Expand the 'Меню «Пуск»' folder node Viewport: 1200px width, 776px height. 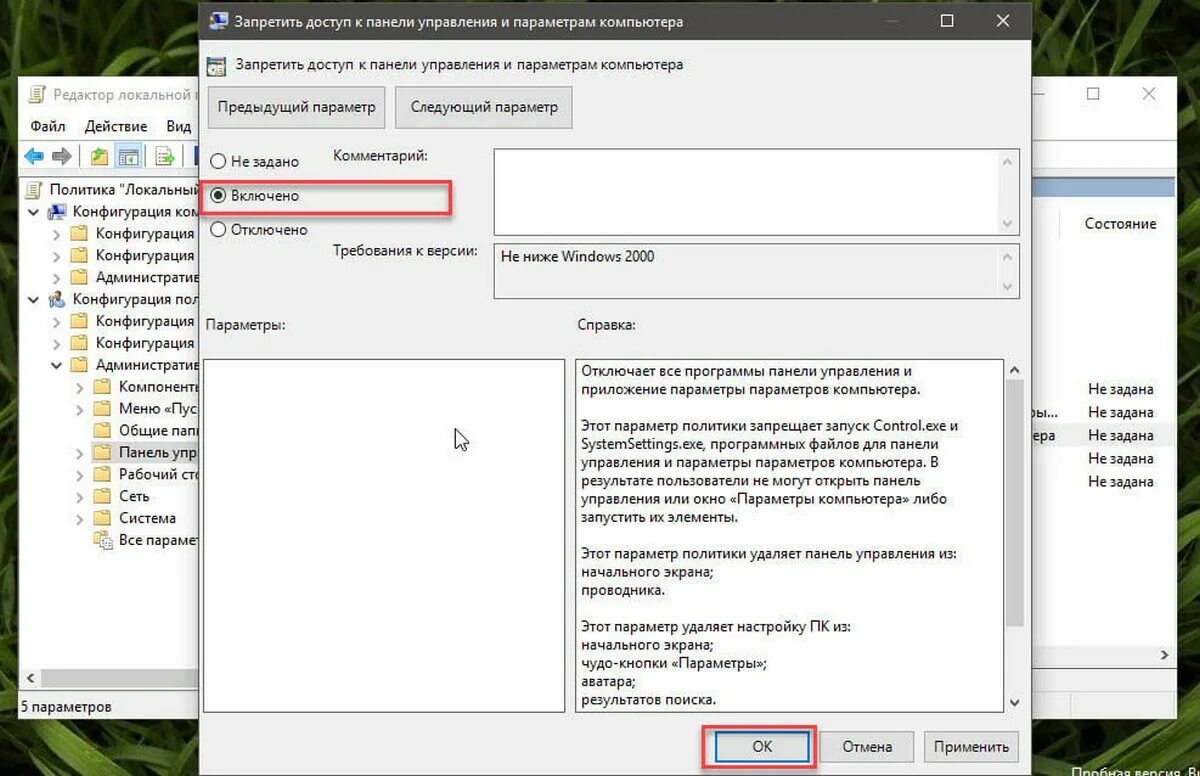80,409
